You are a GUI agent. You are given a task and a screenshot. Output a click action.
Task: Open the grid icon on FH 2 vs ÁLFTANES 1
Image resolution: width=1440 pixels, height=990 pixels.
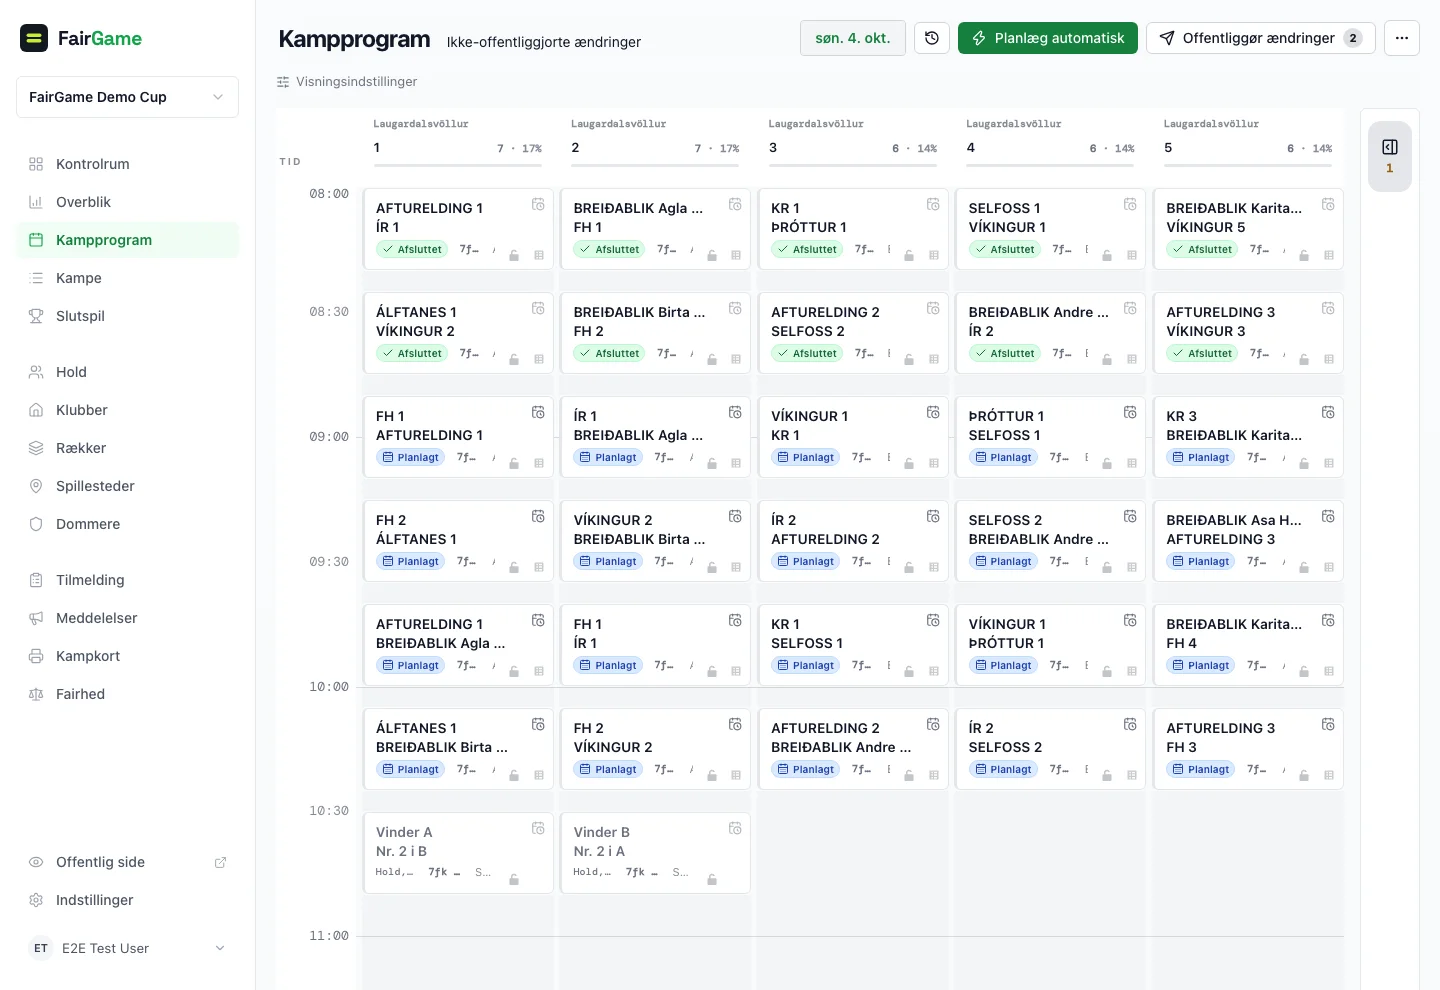tap(539, 567)
